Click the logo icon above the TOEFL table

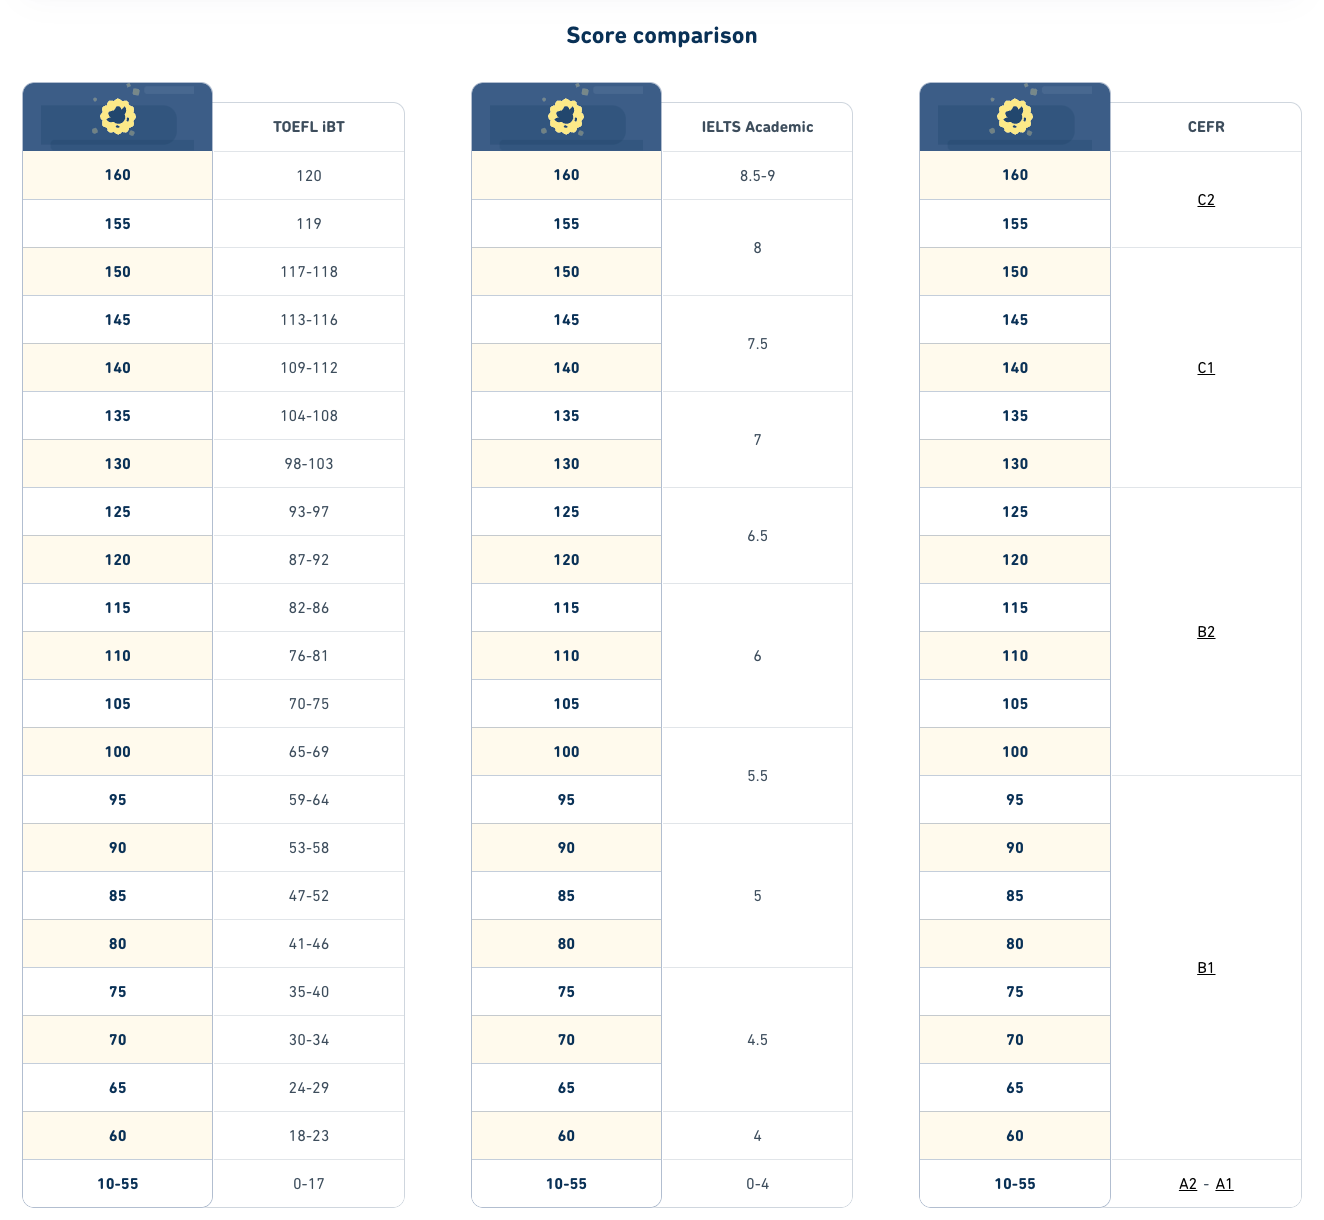[x=118, y=117]
